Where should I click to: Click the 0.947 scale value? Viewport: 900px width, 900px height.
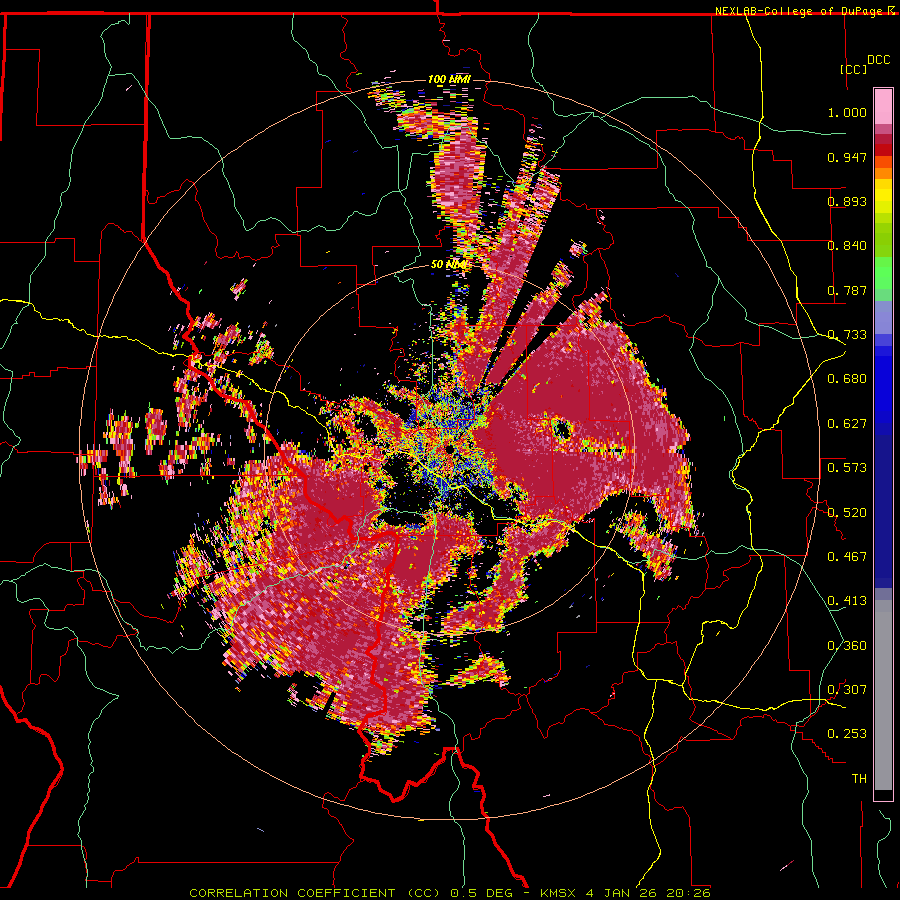[847, 157]
